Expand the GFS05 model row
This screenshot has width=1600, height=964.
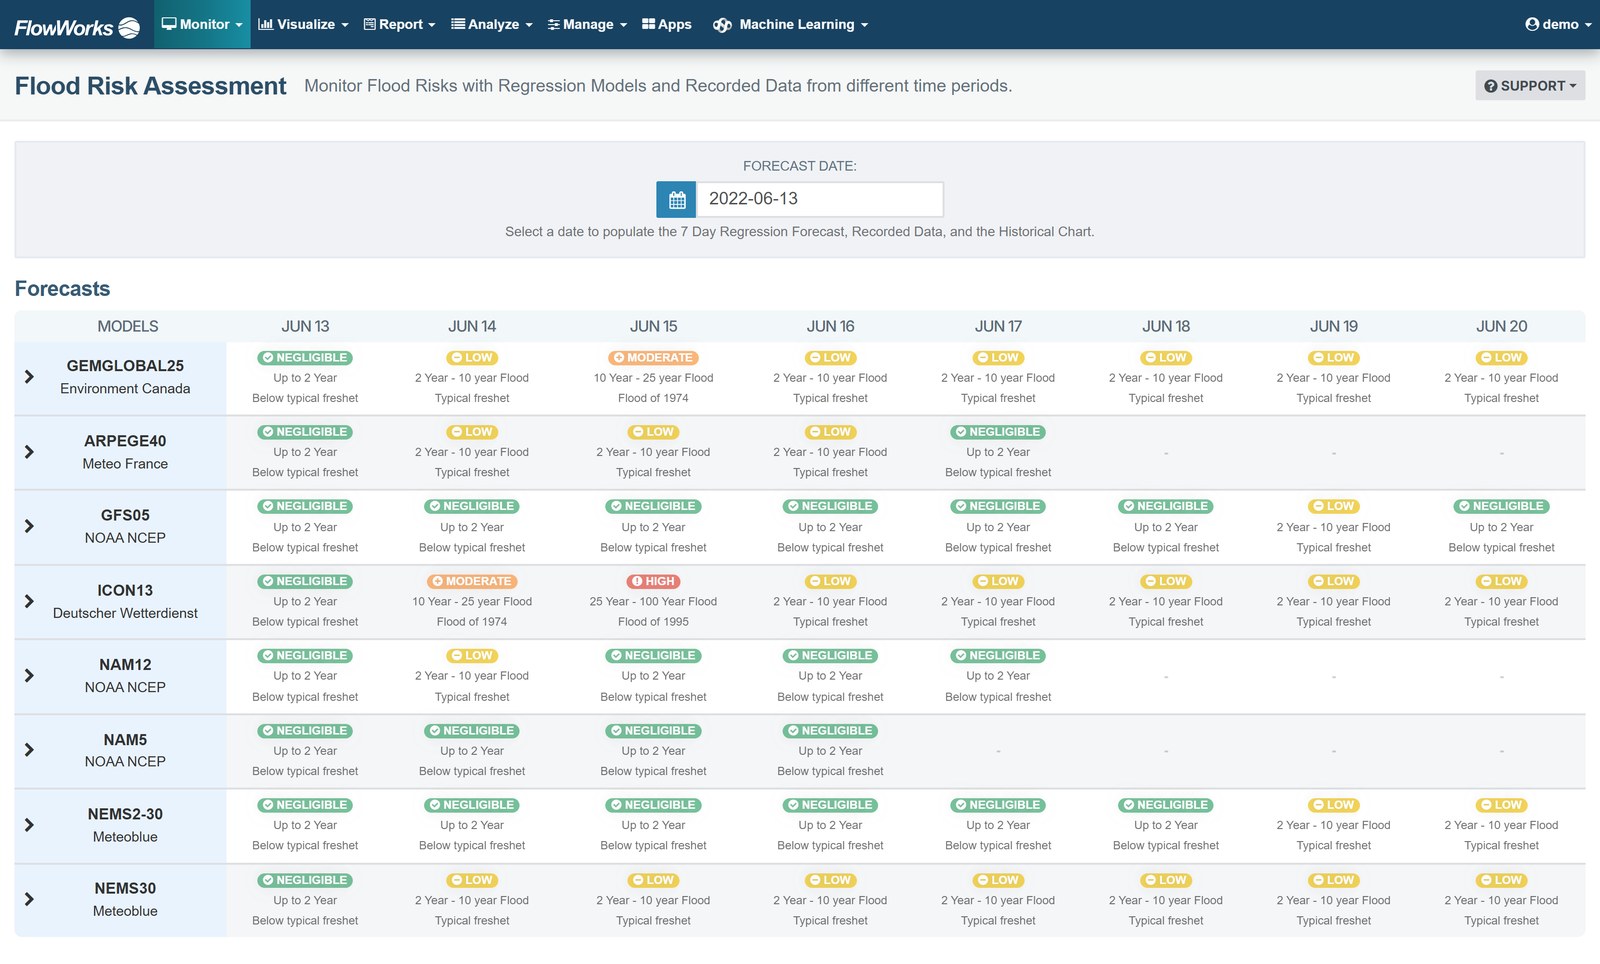tap(29, 526)
